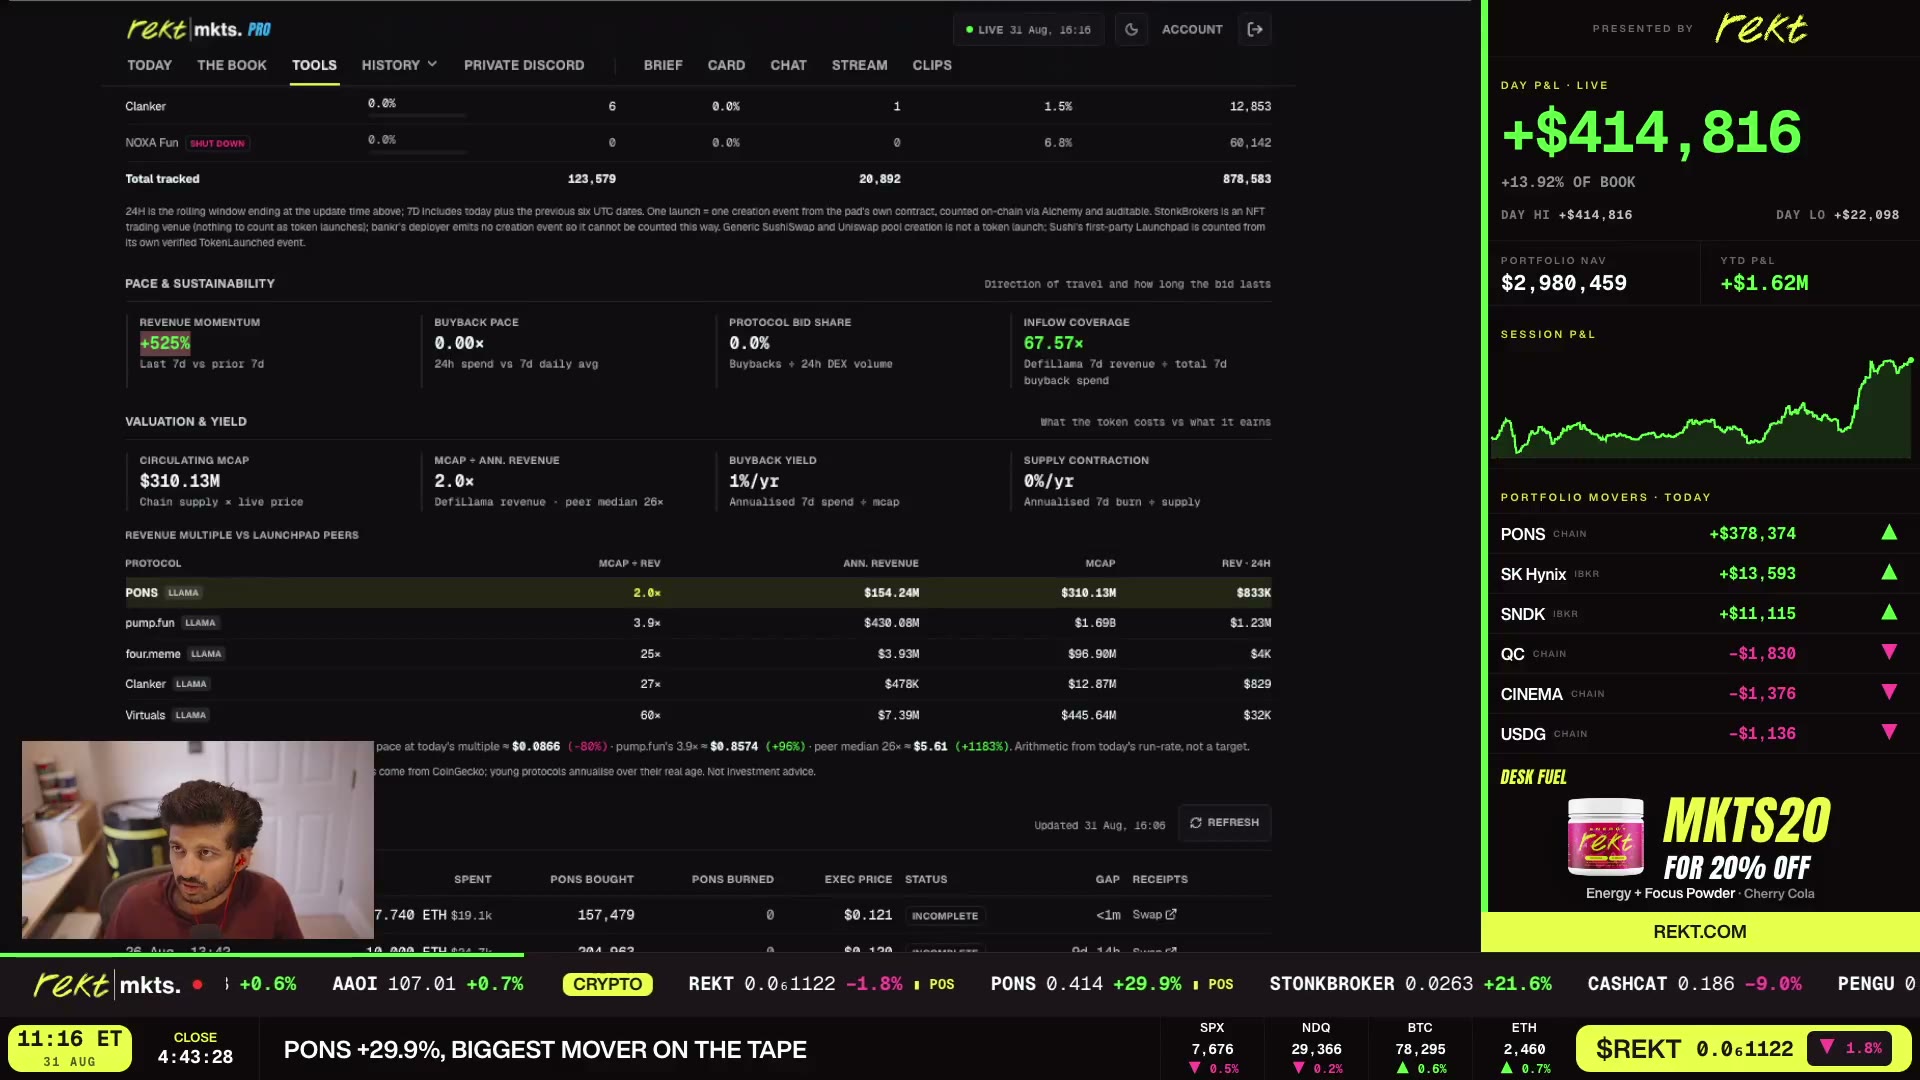1920x1080 pixels.
Task: Open the CHAT view
Action: 788,65
